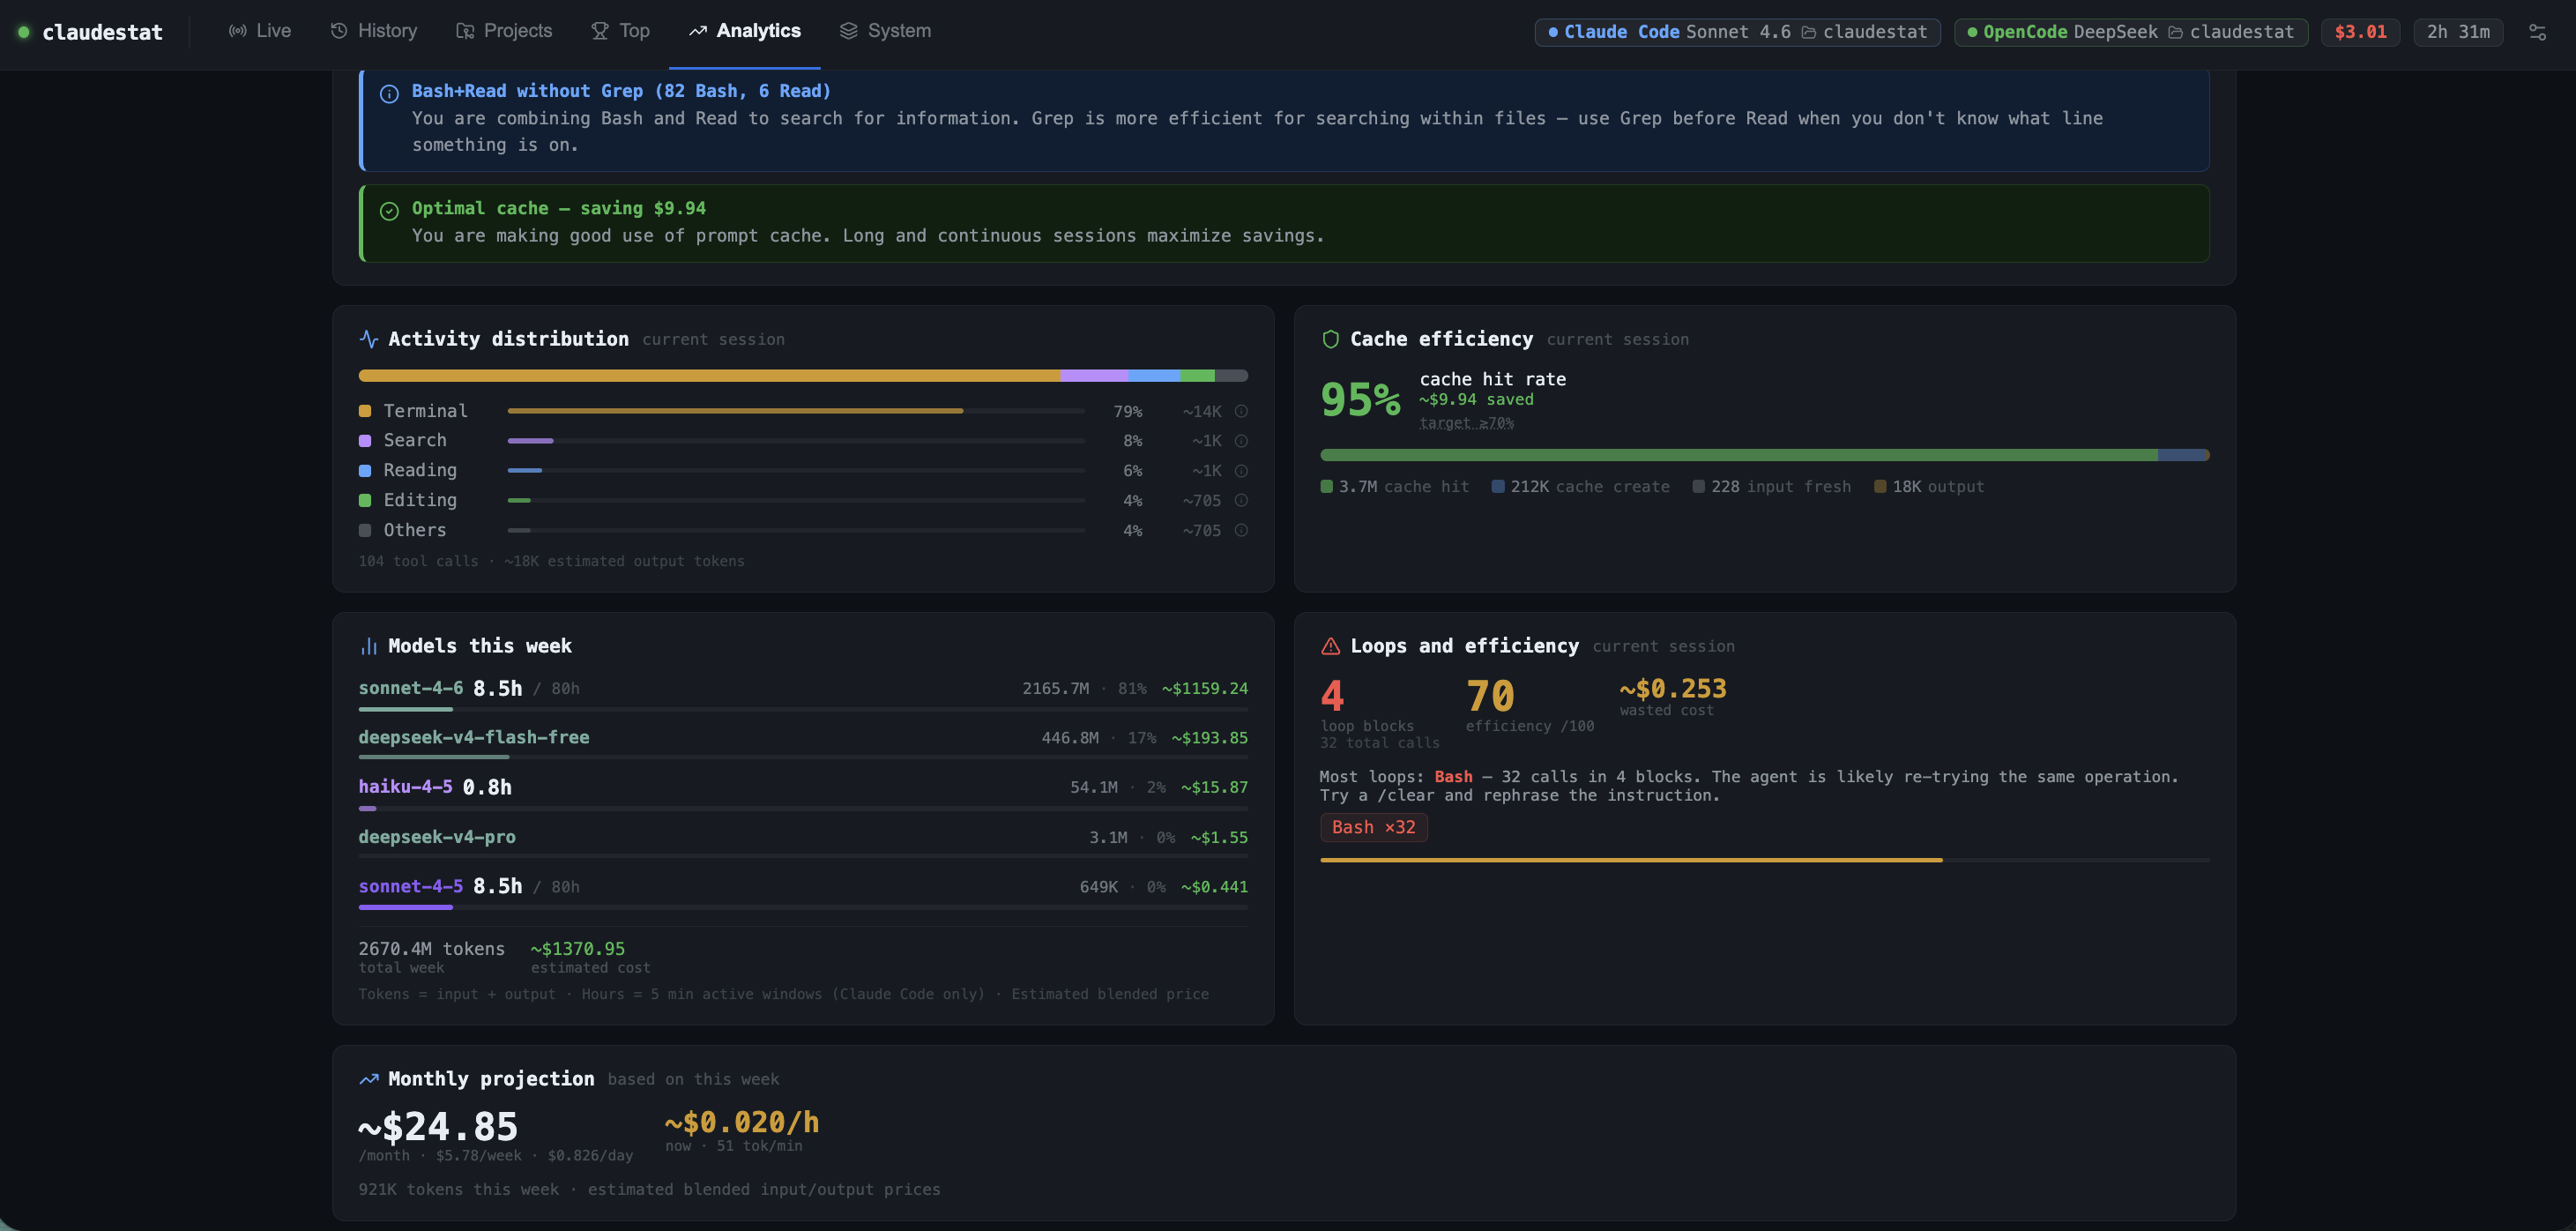Select the Analytics tab
The height and width of the screenshot is (1231, 2576).
745,31
